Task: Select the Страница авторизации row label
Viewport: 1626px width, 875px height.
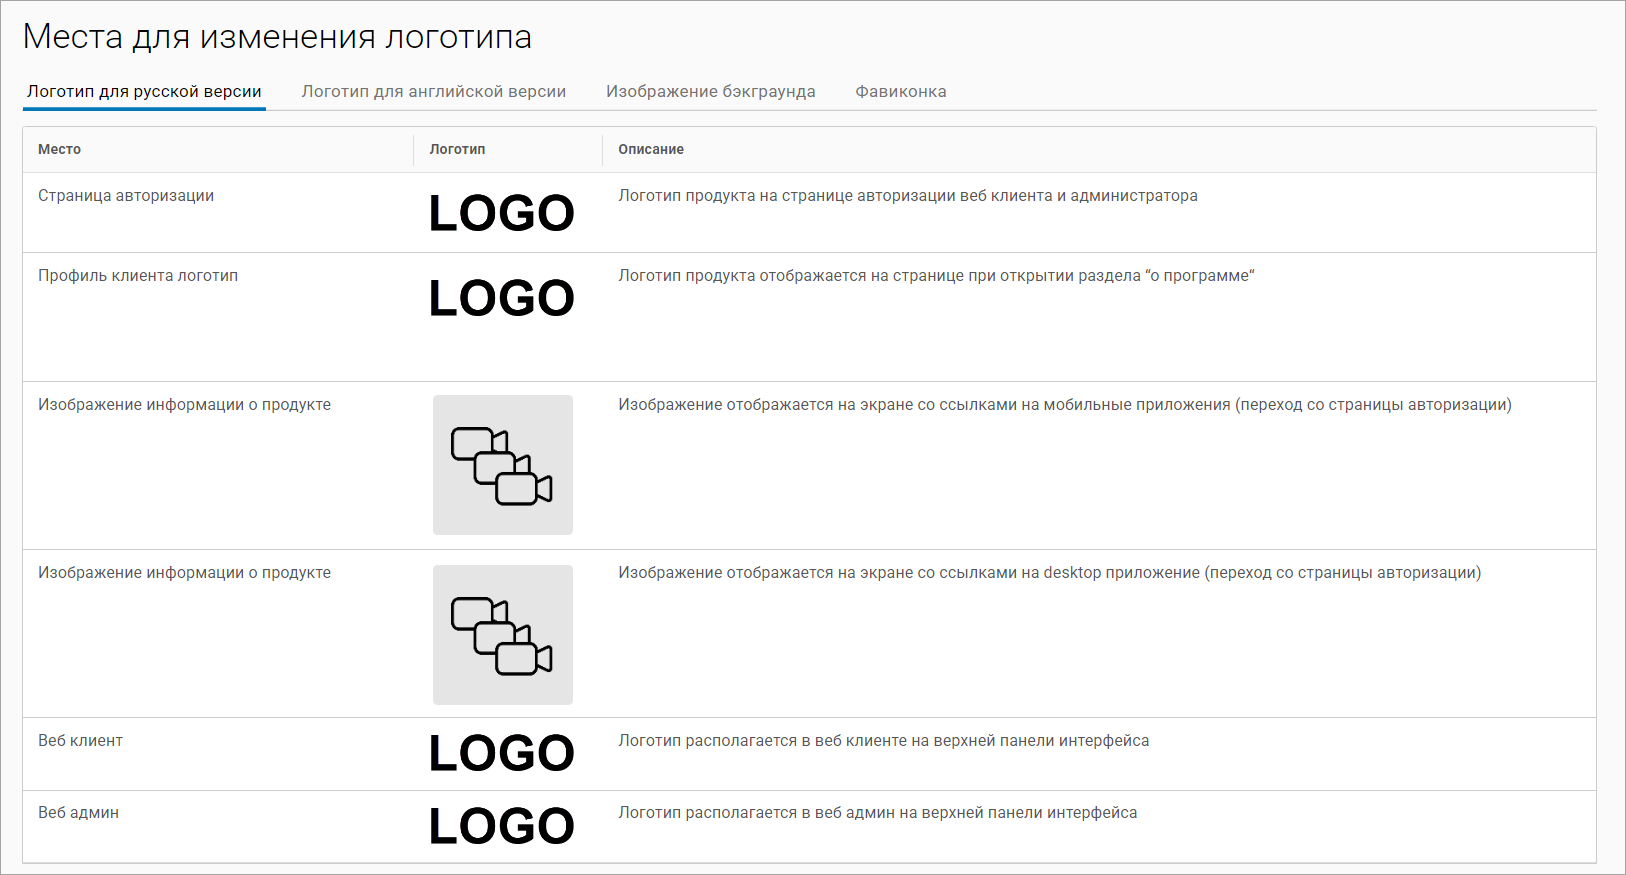Action: click(126, 196)
